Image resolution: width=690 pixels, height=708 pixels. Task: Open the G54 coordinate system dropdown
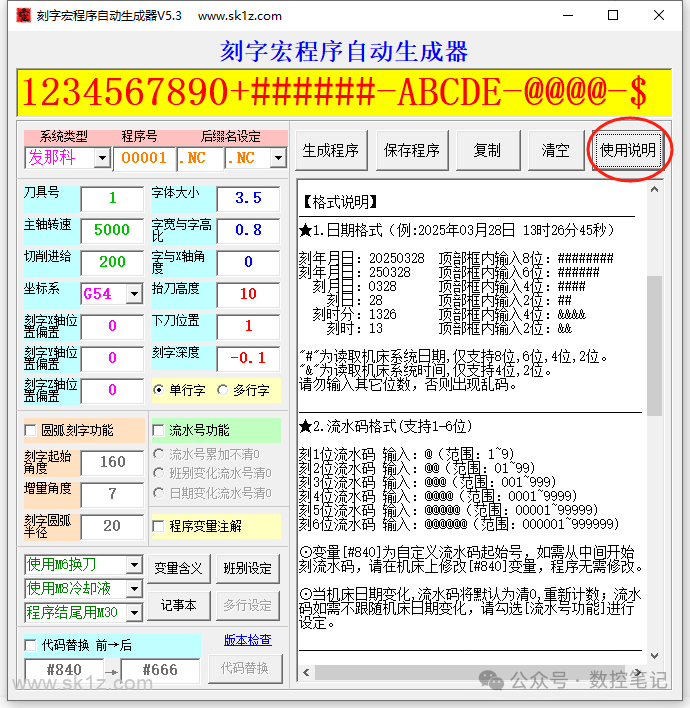pyautogui.click(x=134, y=294)
